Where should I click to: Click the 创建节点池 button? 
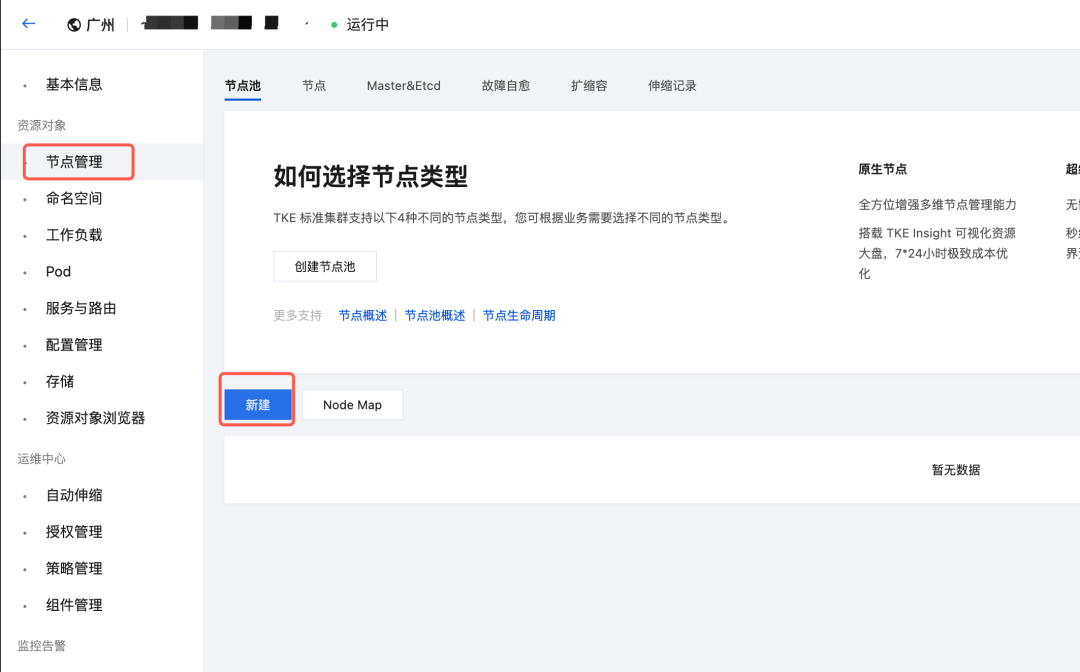(x=325, y=266)
